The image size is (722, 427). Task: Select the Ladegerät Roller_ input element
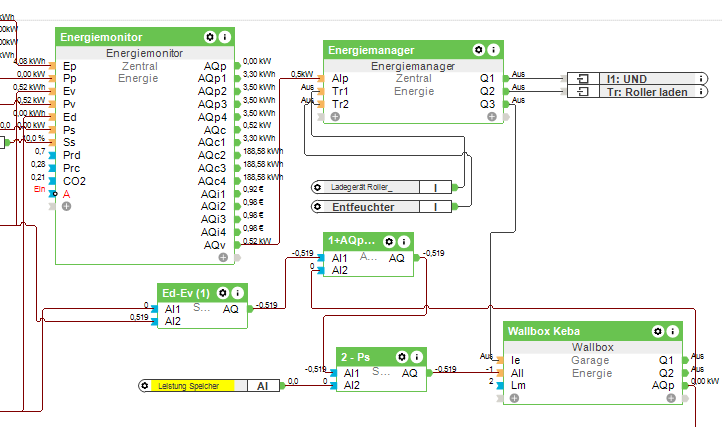381,187
